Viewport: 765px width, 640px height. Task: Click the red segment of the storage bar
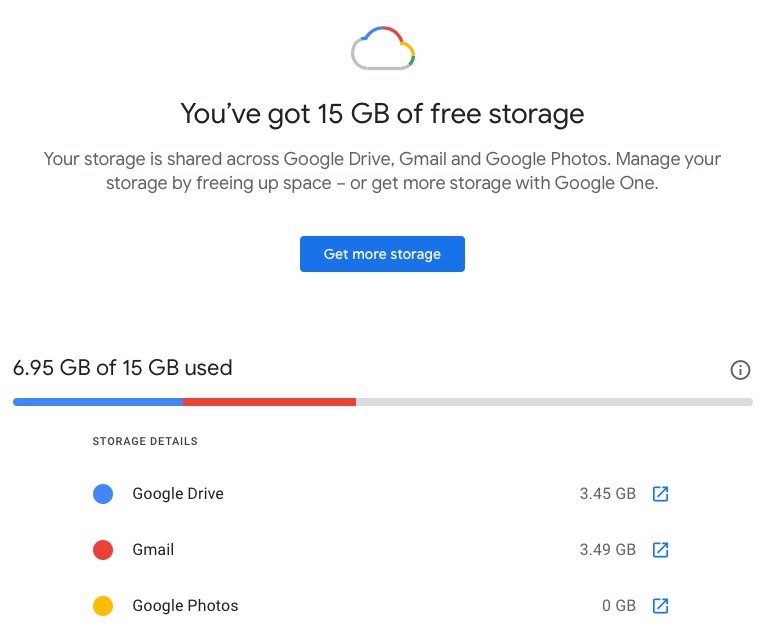click(269, 402)
